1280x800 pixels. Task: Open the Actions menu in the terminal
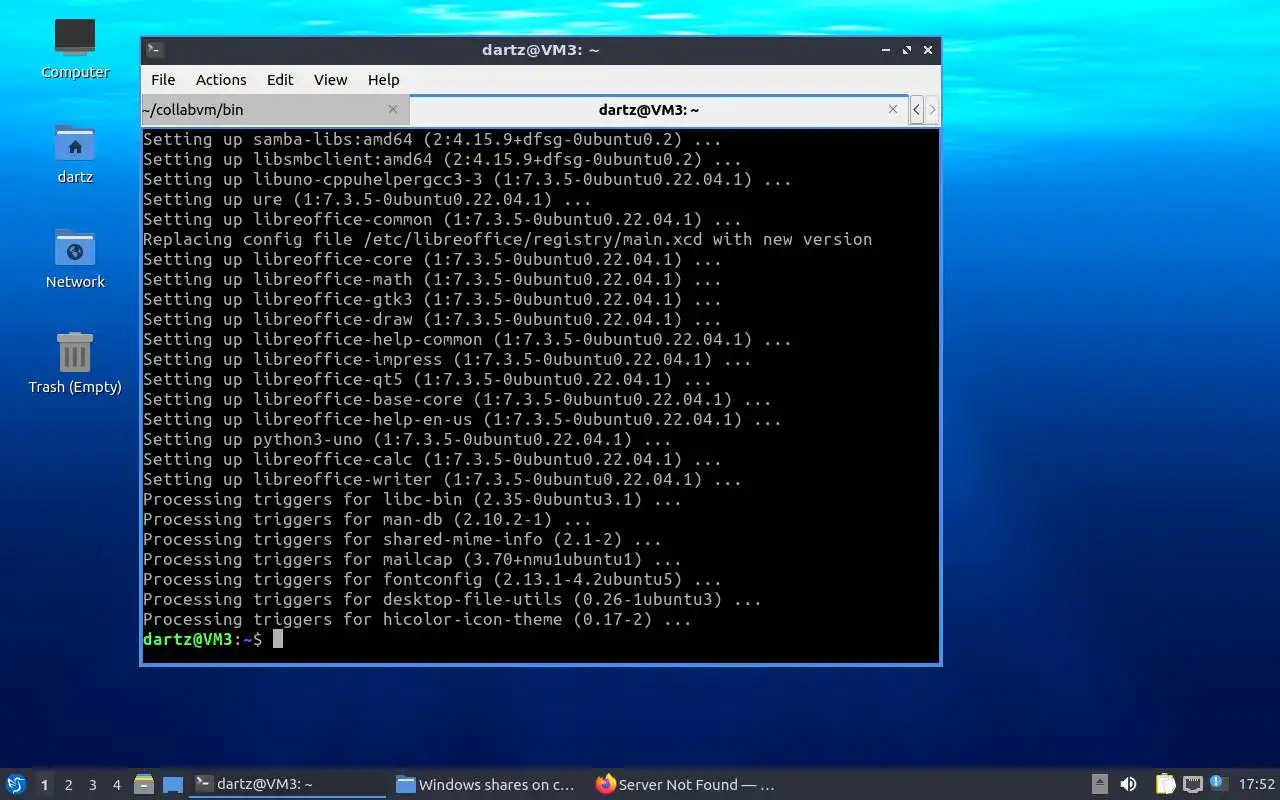[221, 80]
